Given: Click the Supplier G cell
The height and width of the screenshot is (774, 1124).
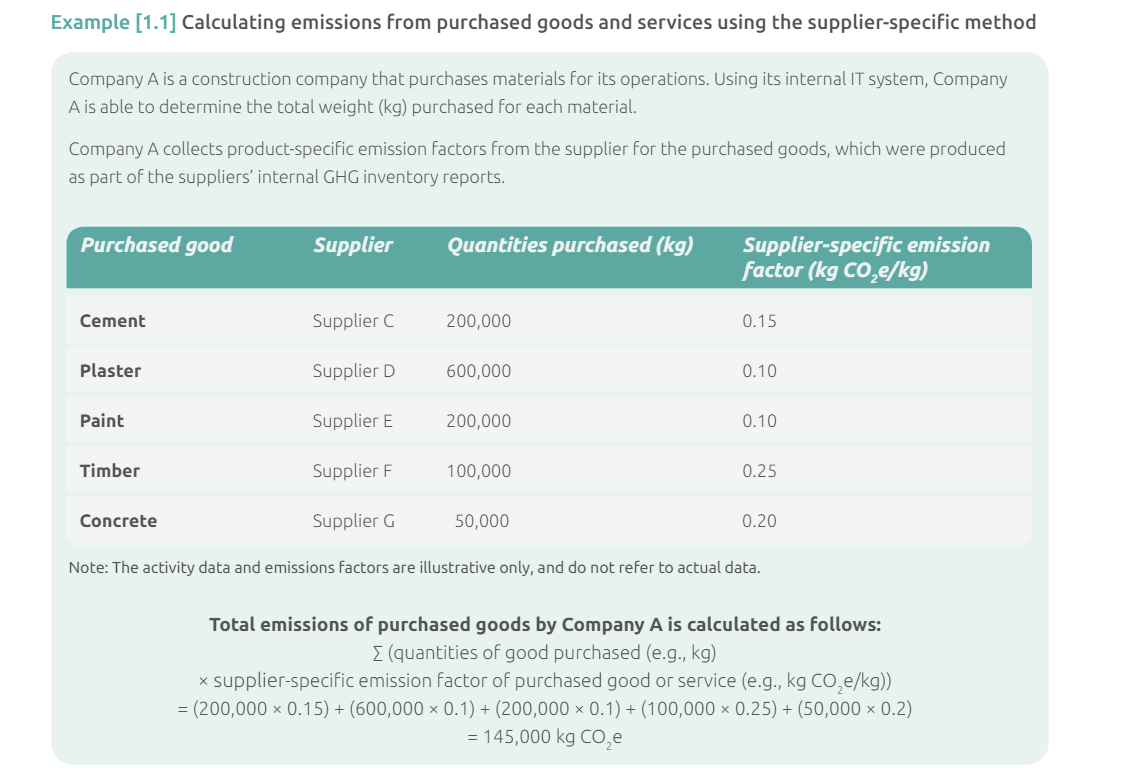Looking at the screenshot, I should pyautogui.click(x=353, y=521).
